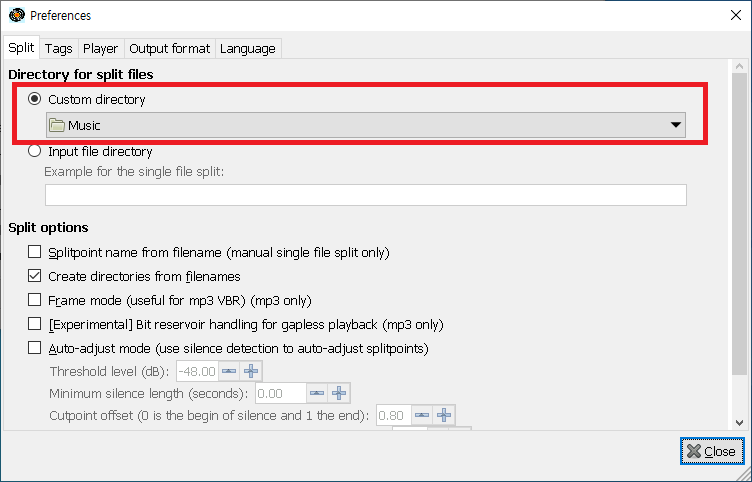This screenshot has height=482, width=752.
Task: Uncheck Create directories from filenames
Action: [36, 277]
